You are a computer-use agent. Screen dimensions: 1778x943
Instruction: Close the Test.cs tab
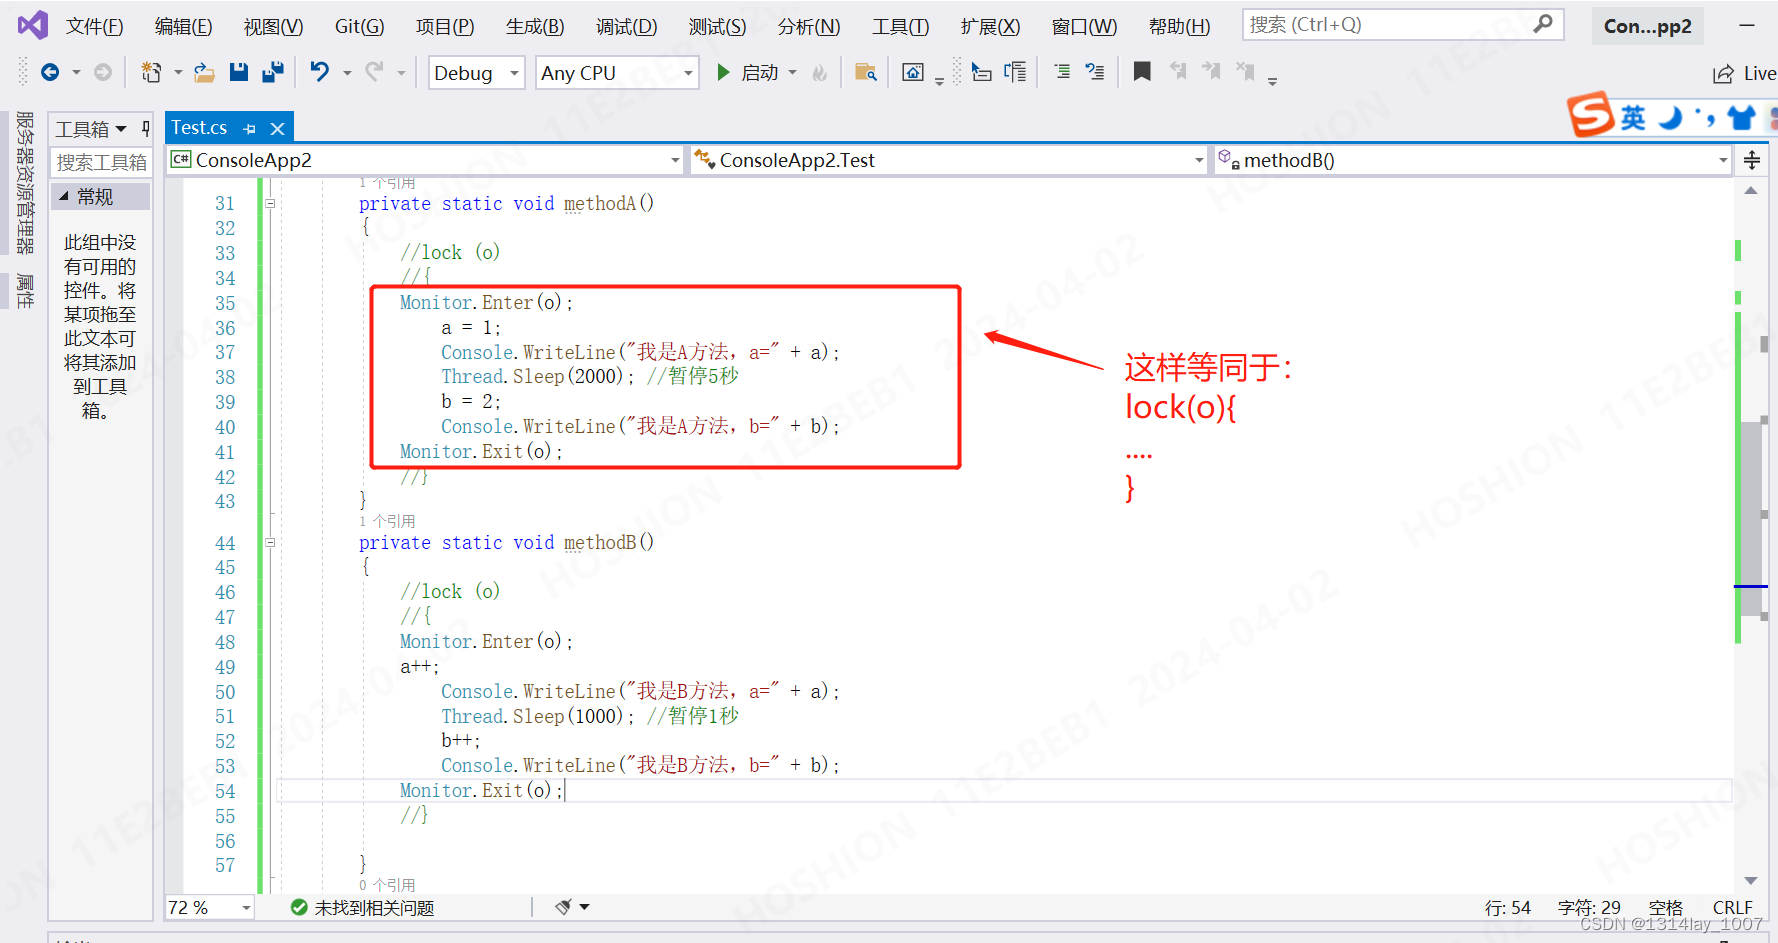coord(278,129)
